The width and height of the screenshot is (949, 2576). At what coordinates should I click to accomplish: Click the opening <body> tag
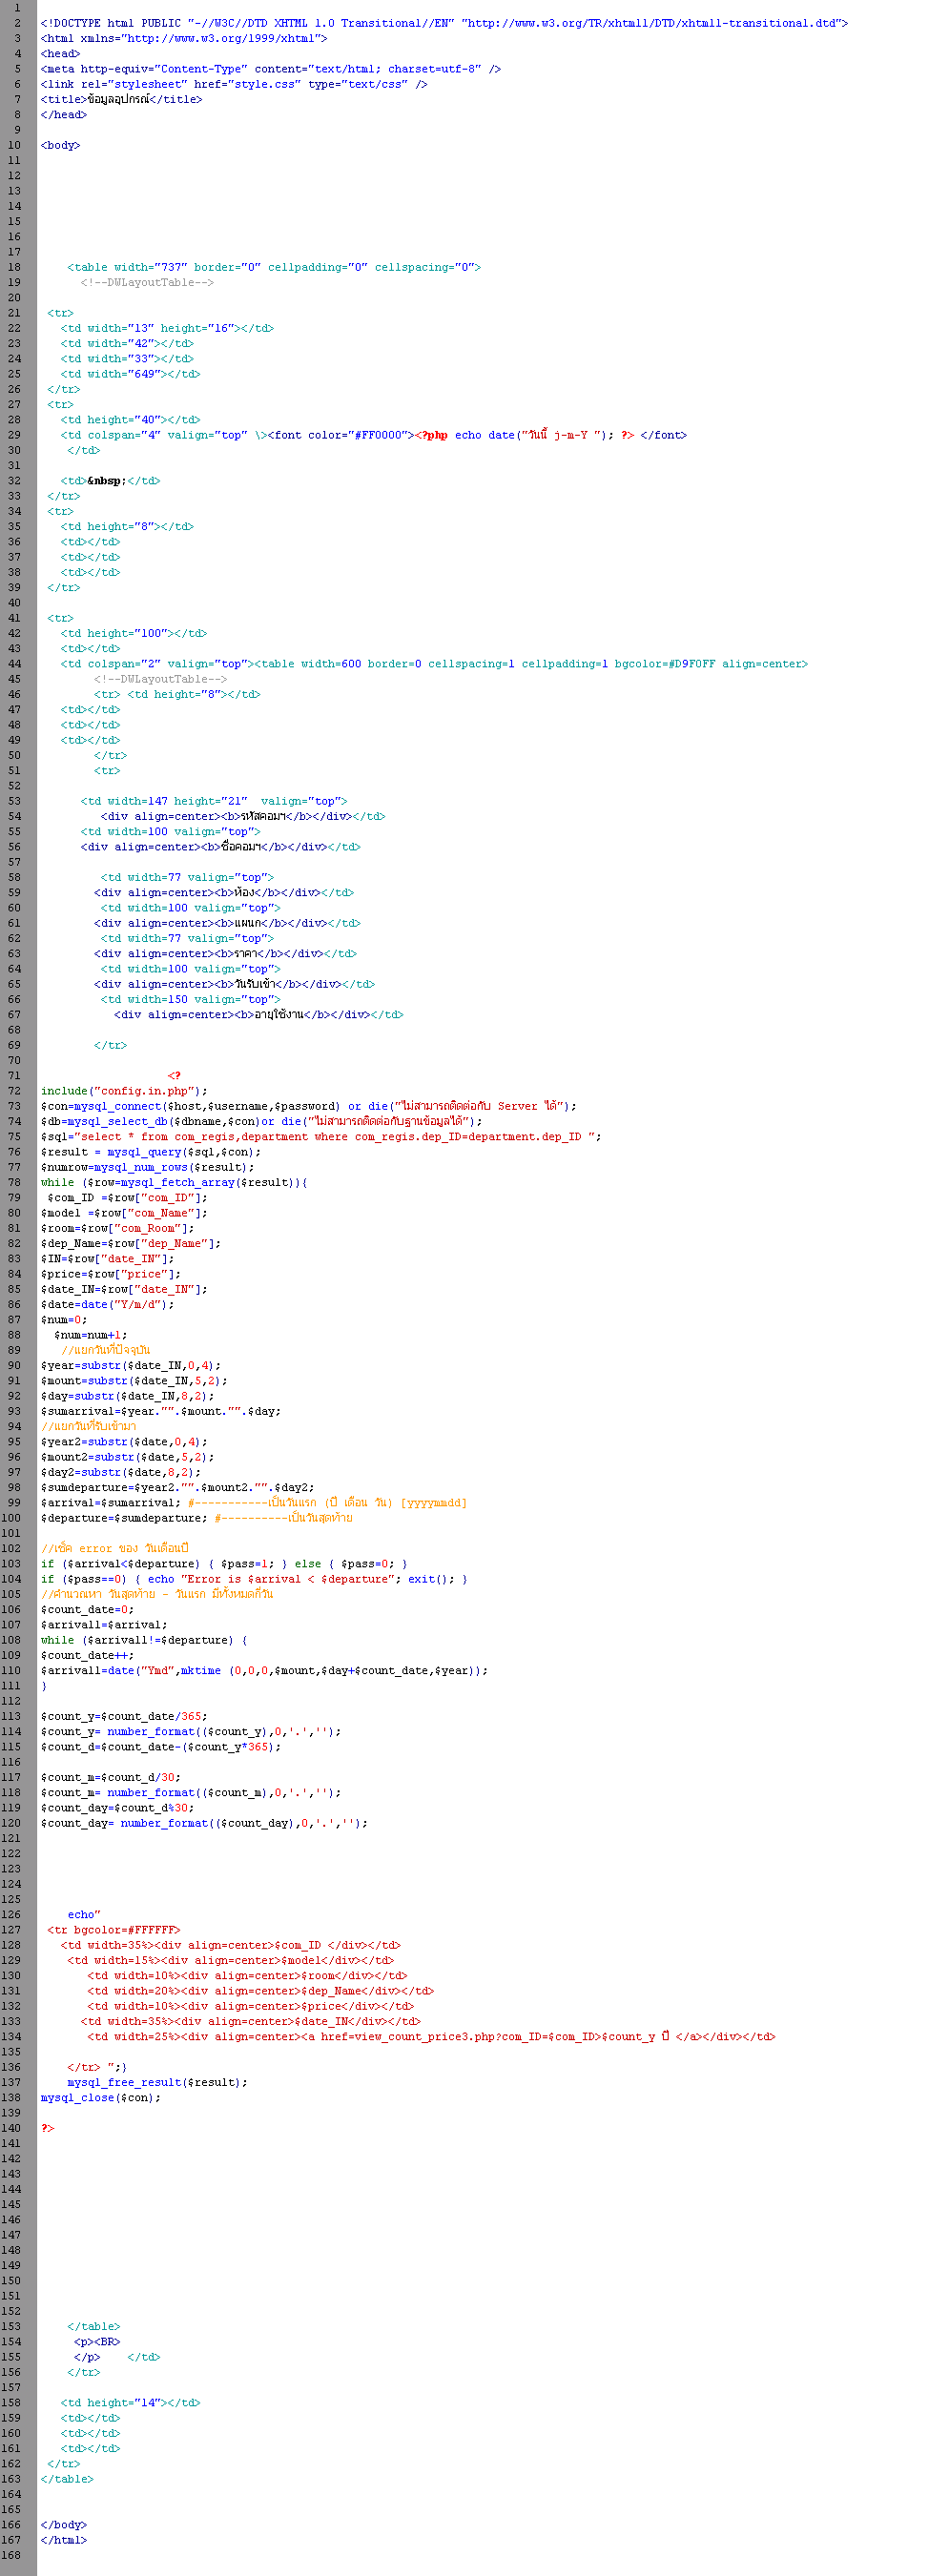pos(60,145)
